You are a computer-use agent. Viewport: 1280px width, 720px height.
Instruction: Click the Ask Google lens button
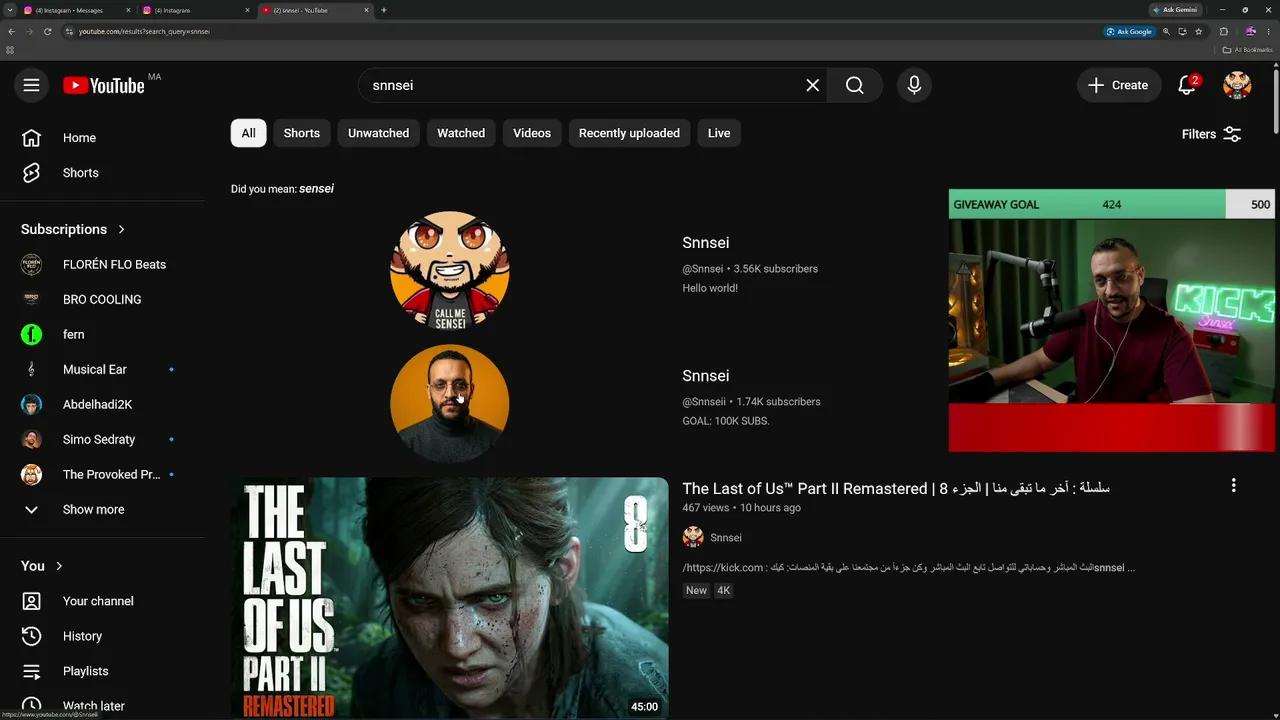click(1129, 31)
